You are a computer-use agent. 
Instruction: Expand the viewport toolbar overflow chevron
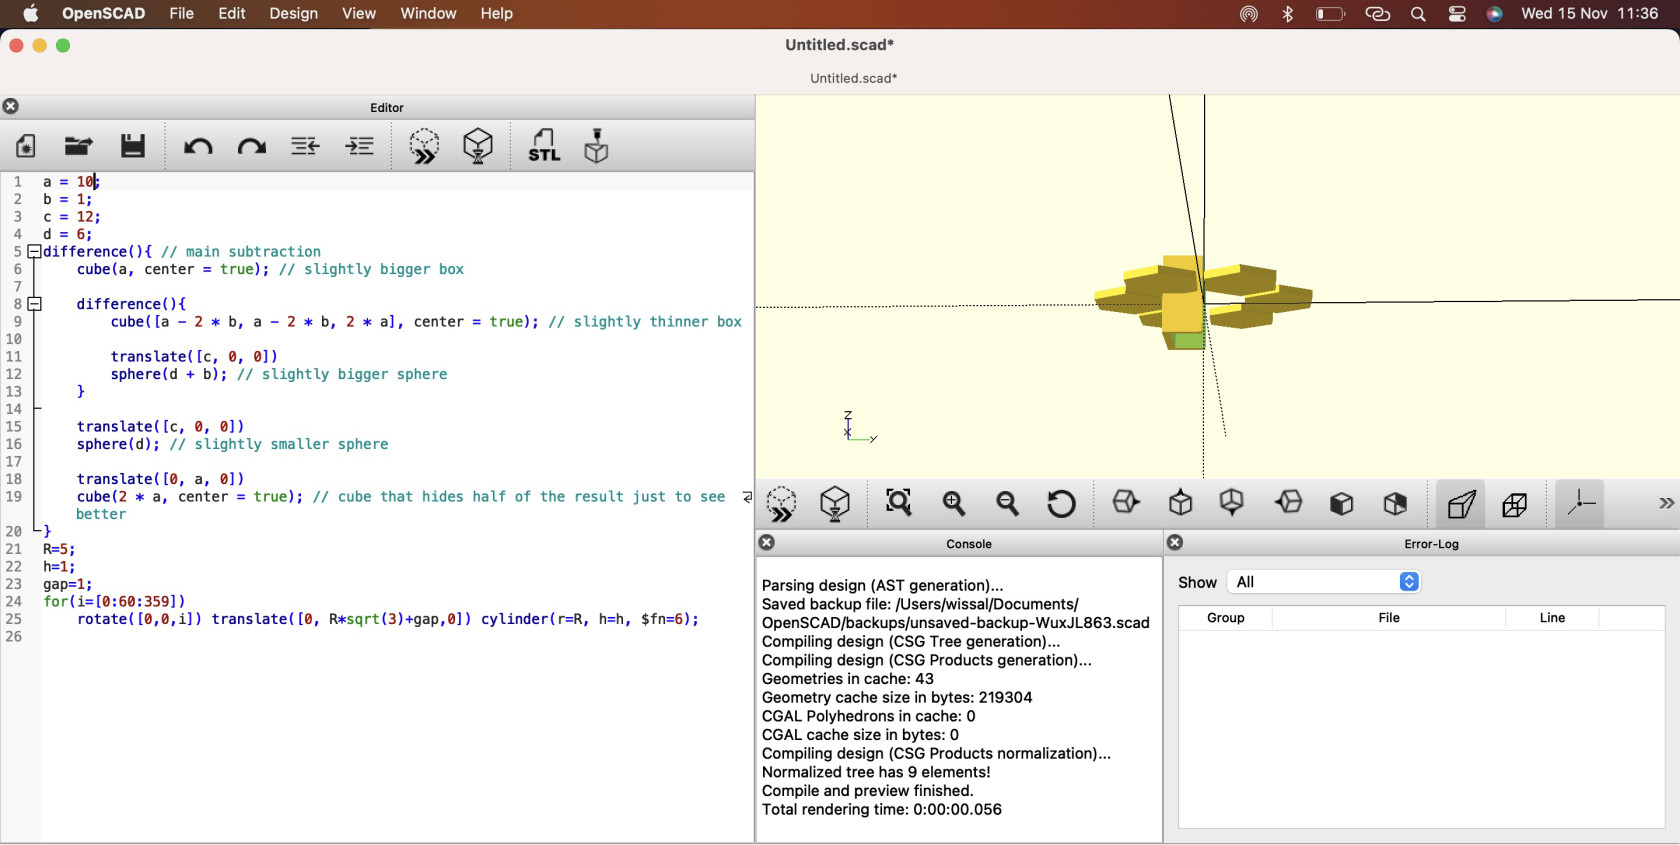(1666, 504)
